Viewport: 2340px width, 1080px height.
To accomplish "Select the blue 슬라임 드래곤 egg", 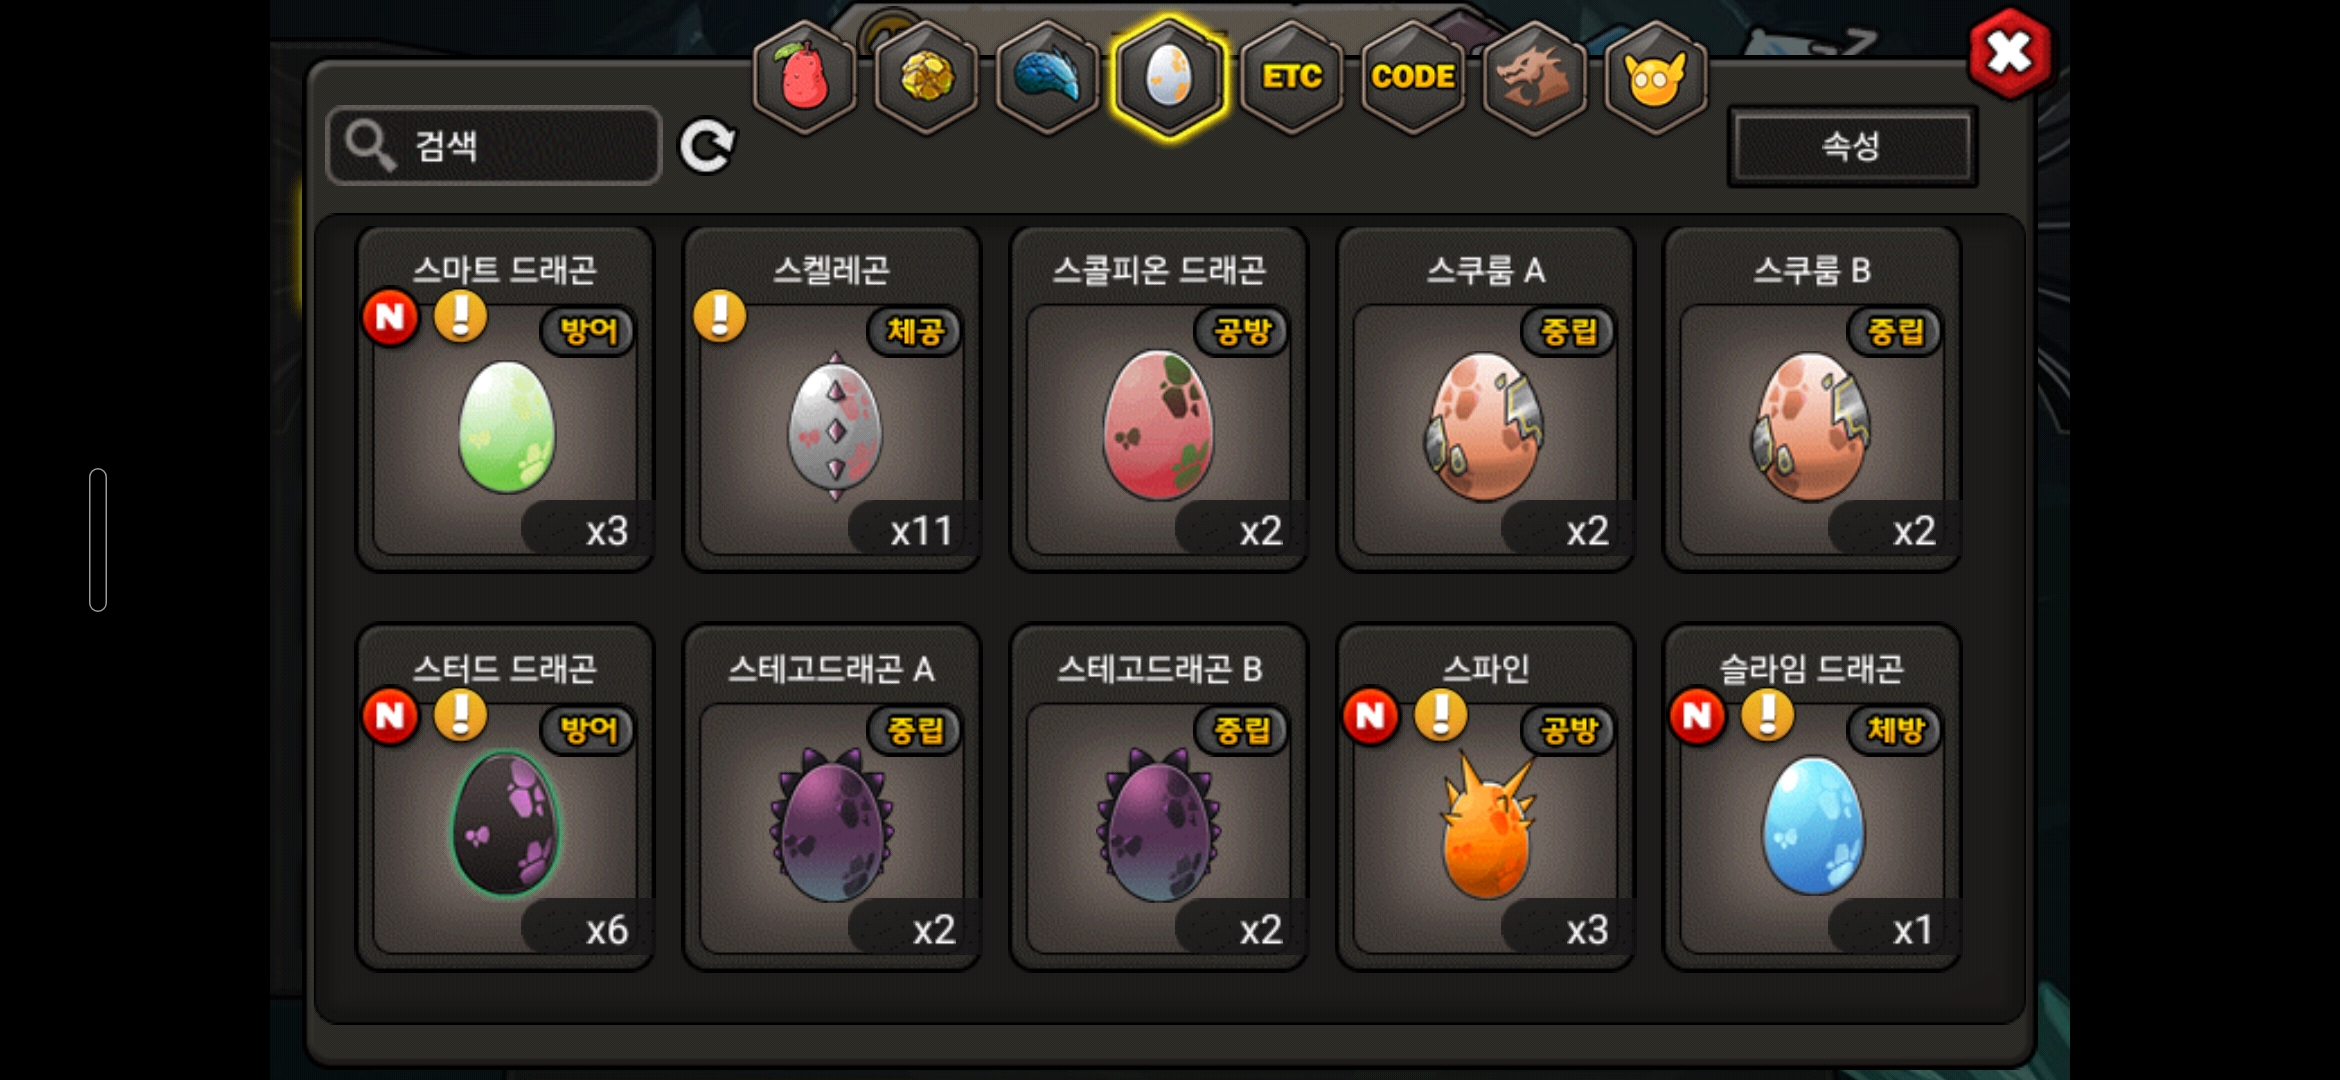I will point(1813,798).
